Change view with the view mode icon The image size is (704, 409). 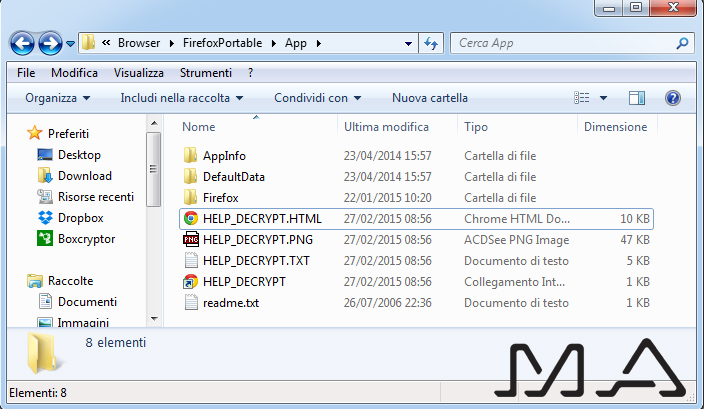582,98
